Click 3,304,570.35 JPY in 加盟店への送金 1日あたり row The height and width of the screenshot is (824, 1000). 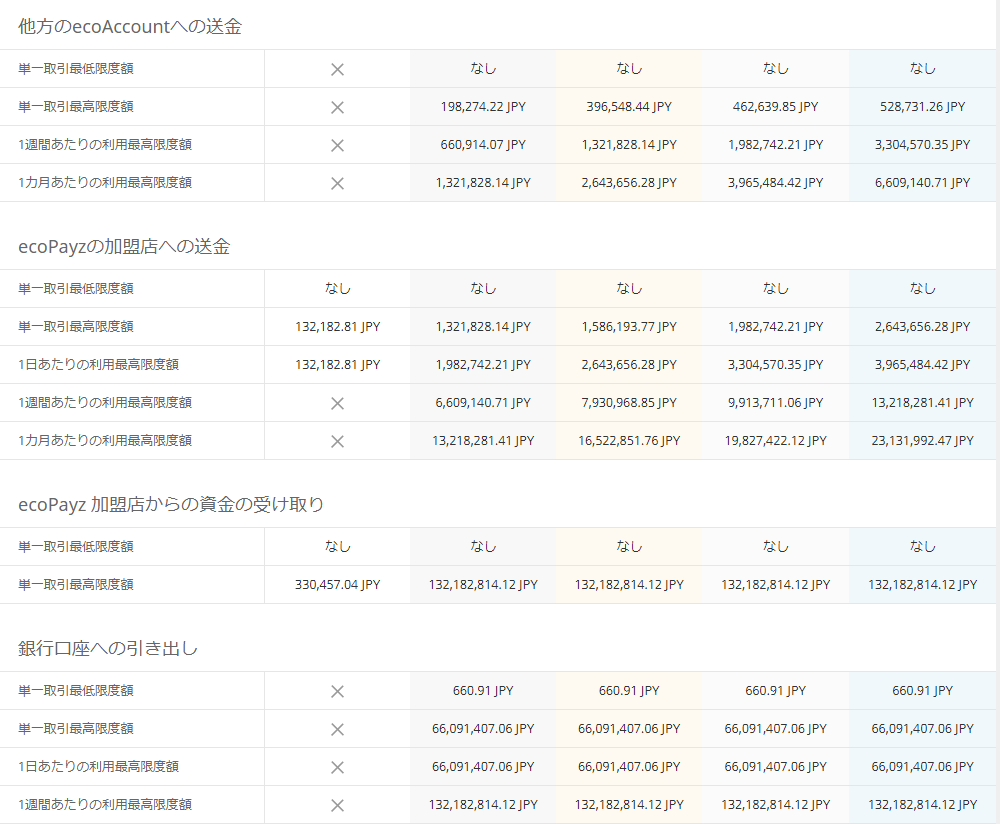tap(776, 364)
